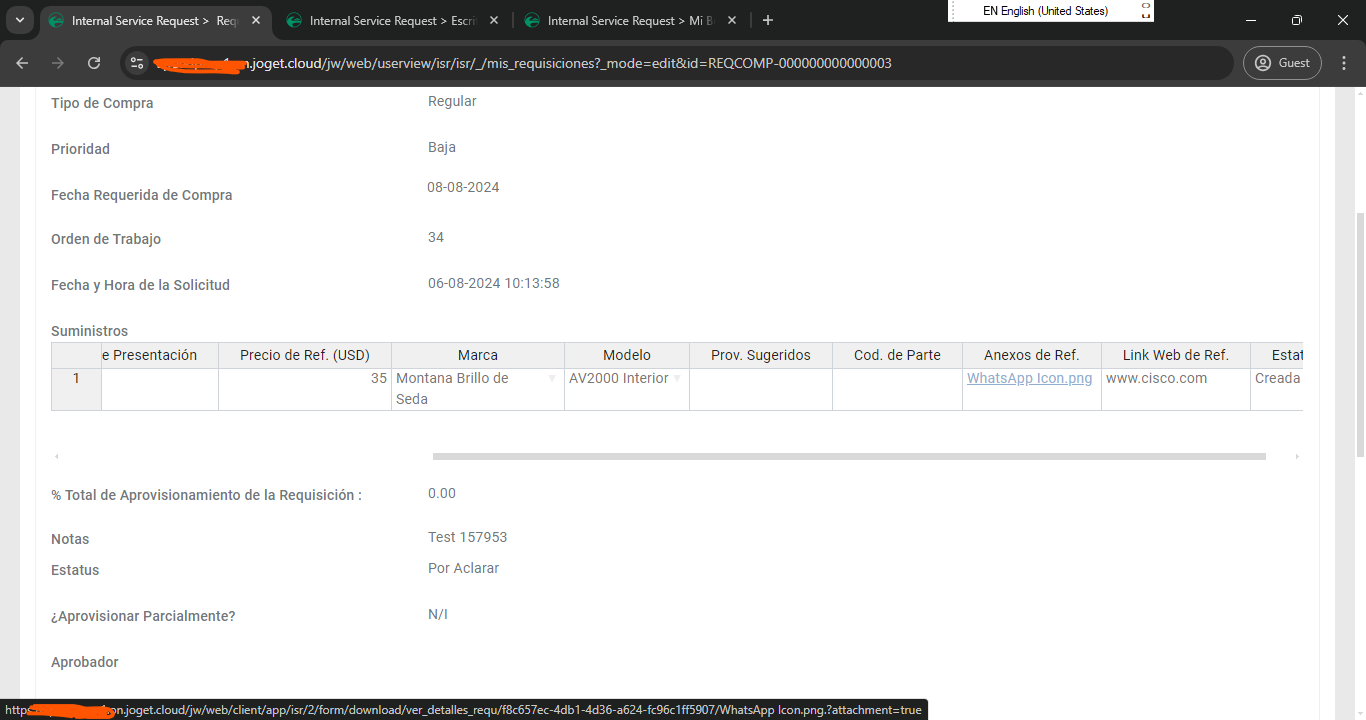The image size is (1366, 720).
Task: Click the '06-08-2024 10:13:58' timestamp
Action: pos(494,283)
